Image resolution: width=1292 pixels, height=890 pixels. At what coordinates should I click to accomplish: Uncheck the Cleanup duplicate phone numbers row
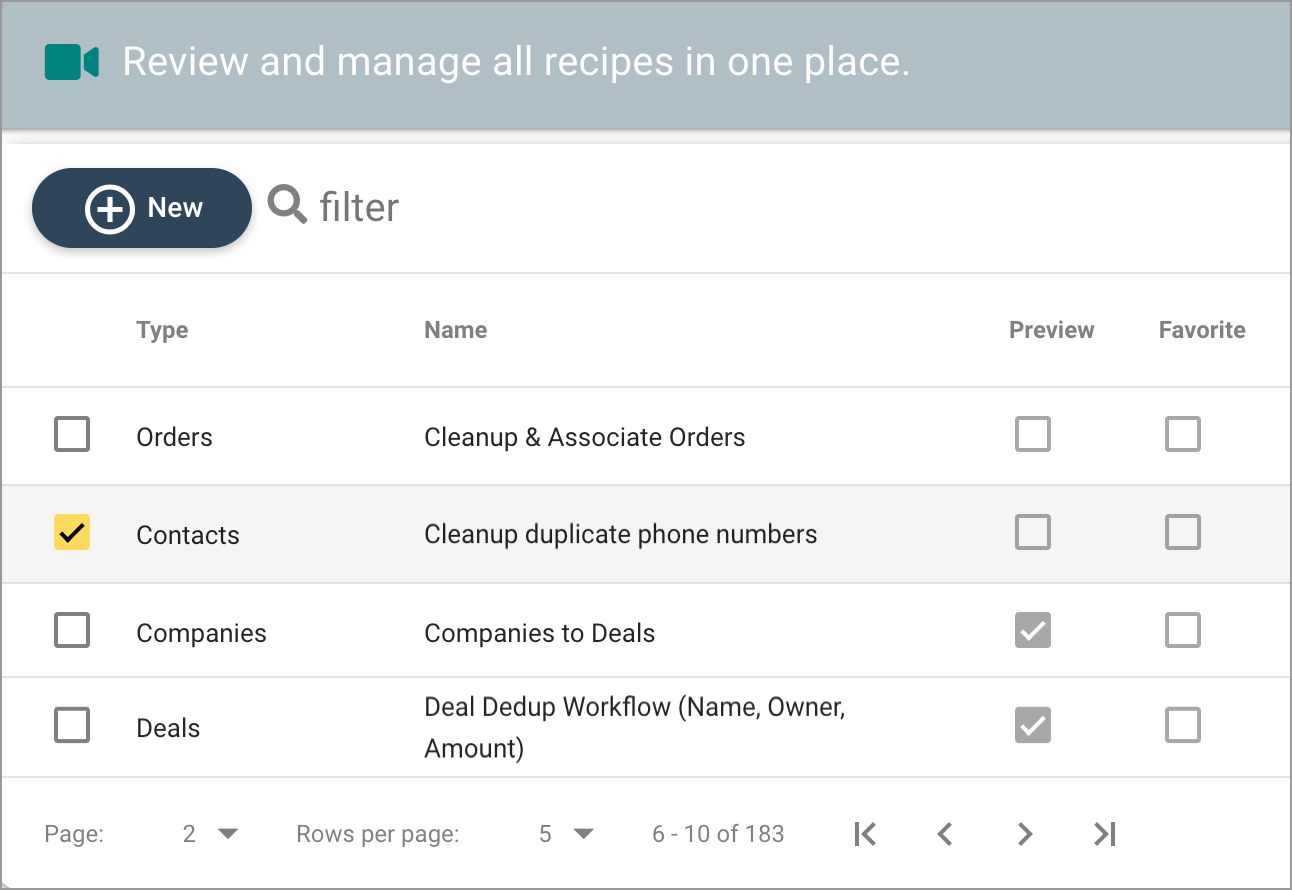pos(71,533)
